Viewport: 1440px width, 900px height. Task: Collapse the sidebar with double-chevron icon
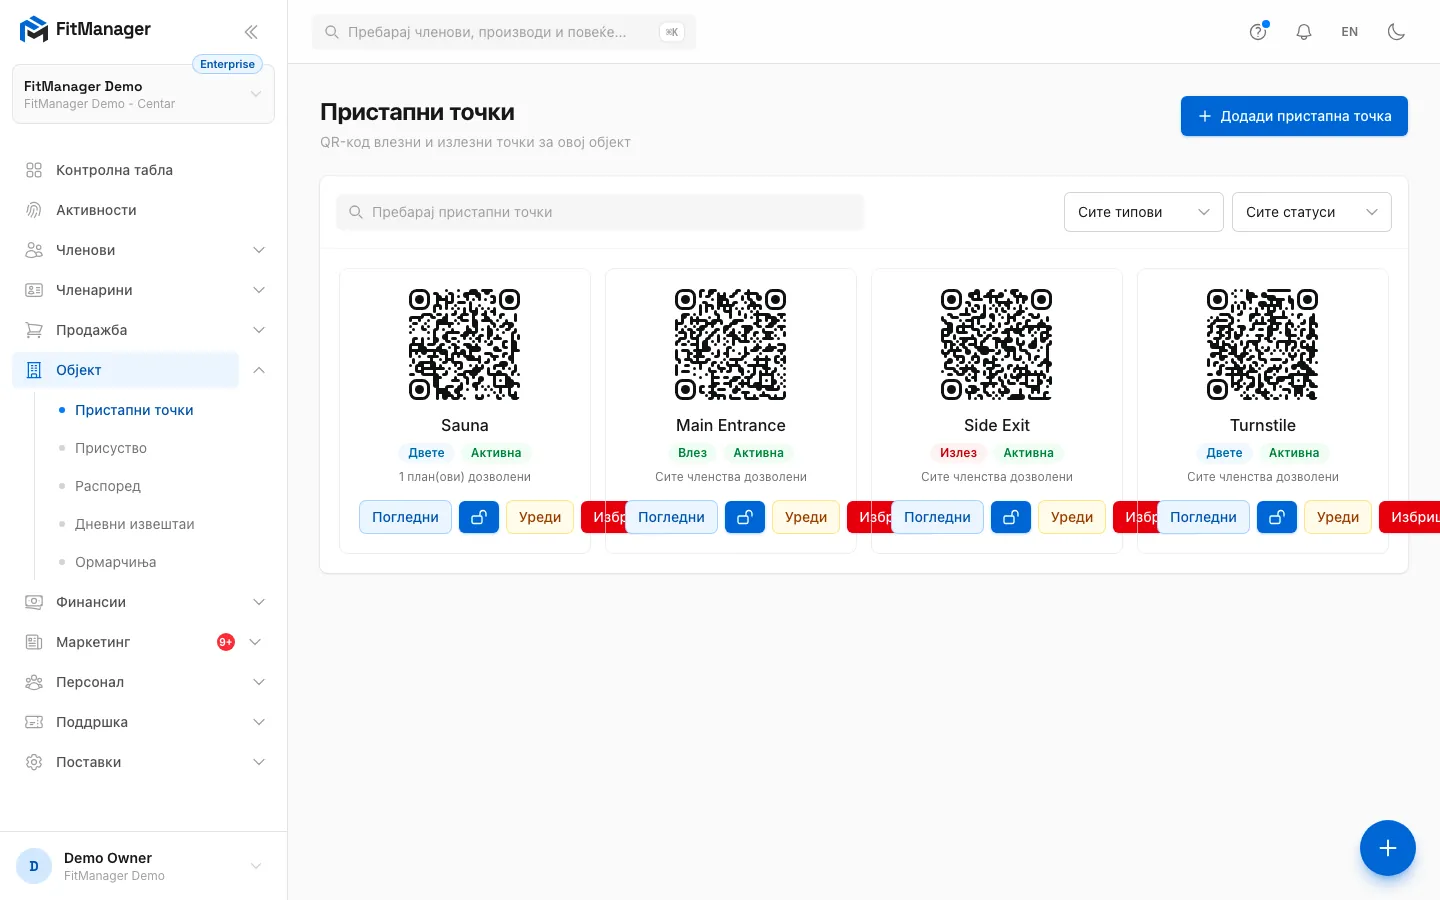[251, 32]
